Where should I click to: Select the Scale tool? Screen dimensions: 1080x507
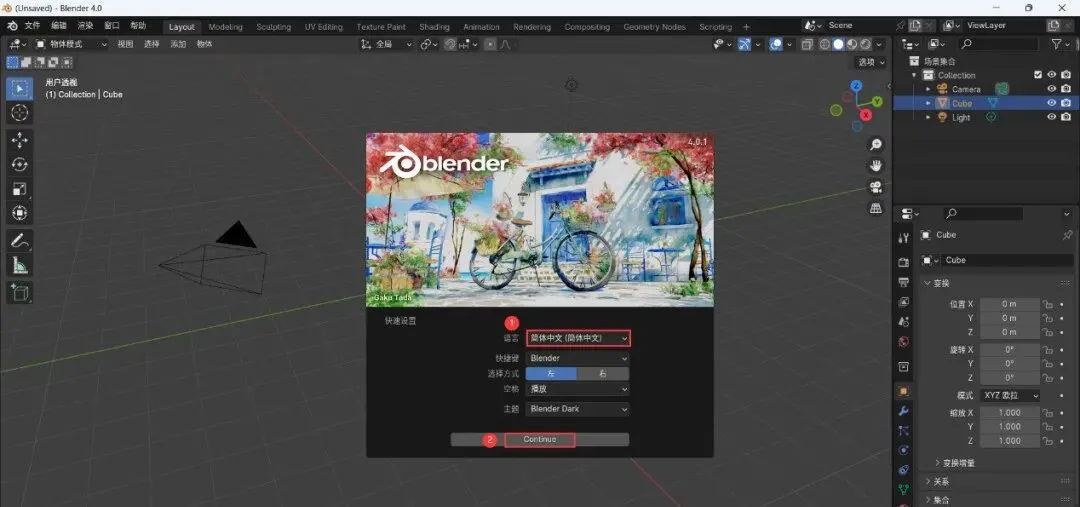(x=19, y=189)
